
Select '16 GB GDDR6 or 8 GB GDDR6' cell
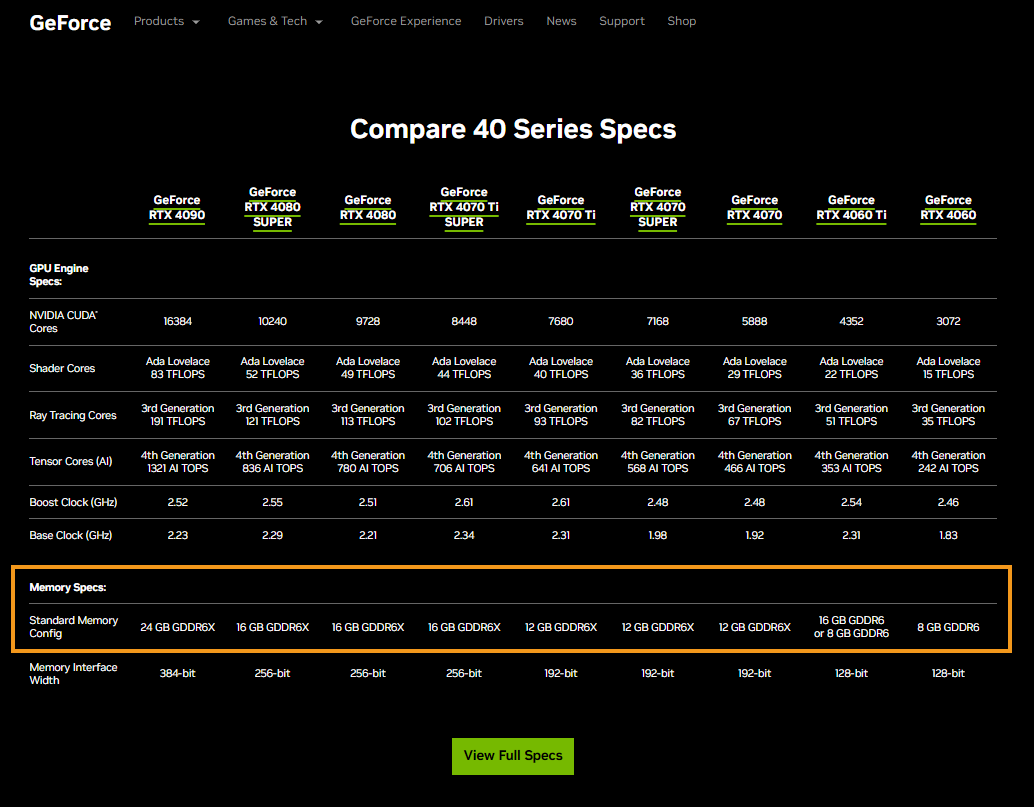(x=851, y=627)
